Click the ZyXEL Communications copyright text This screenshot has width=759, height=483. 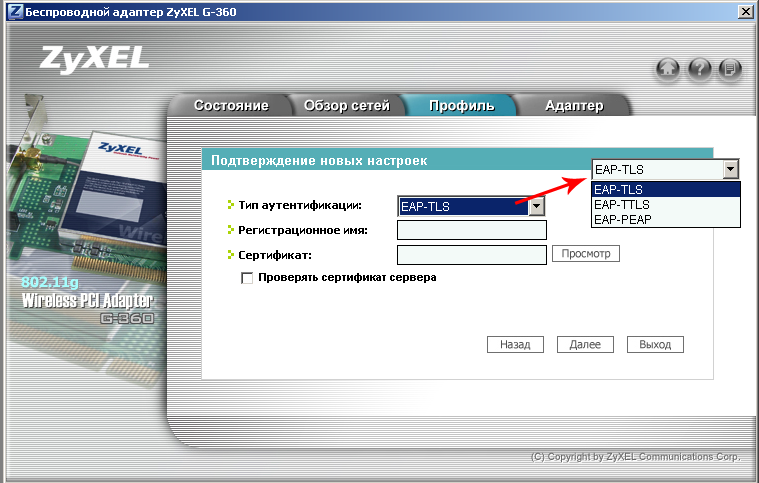point(635,456)
